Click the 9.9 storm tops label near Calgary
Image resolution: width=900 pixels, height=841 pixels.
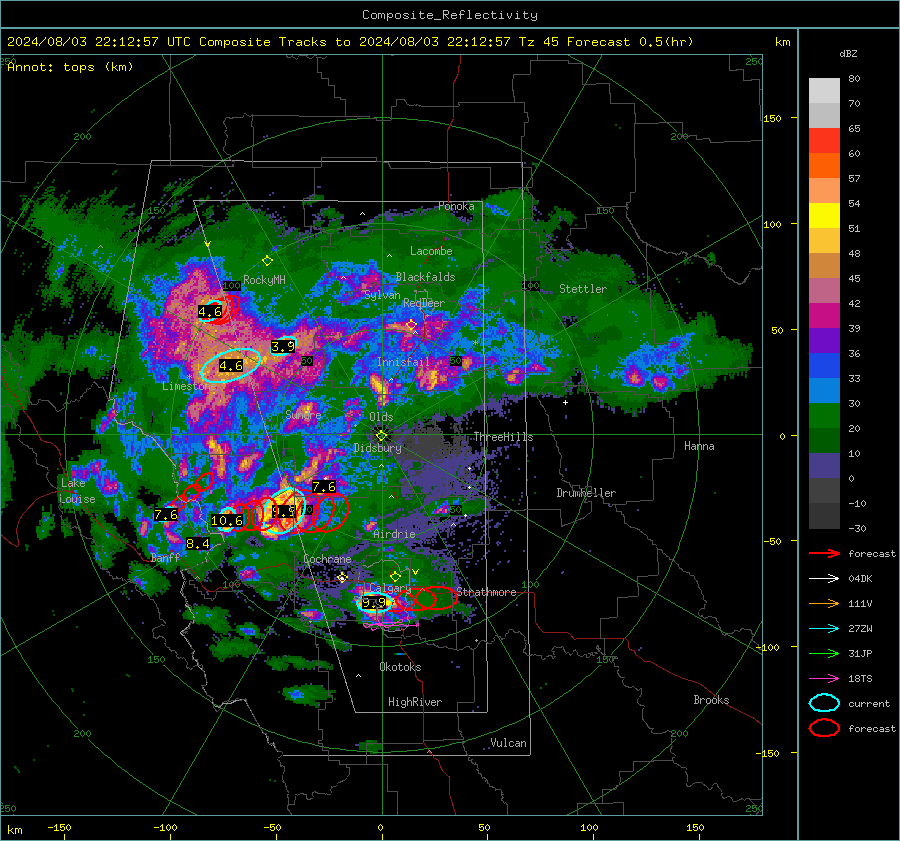tap(374, 603)
